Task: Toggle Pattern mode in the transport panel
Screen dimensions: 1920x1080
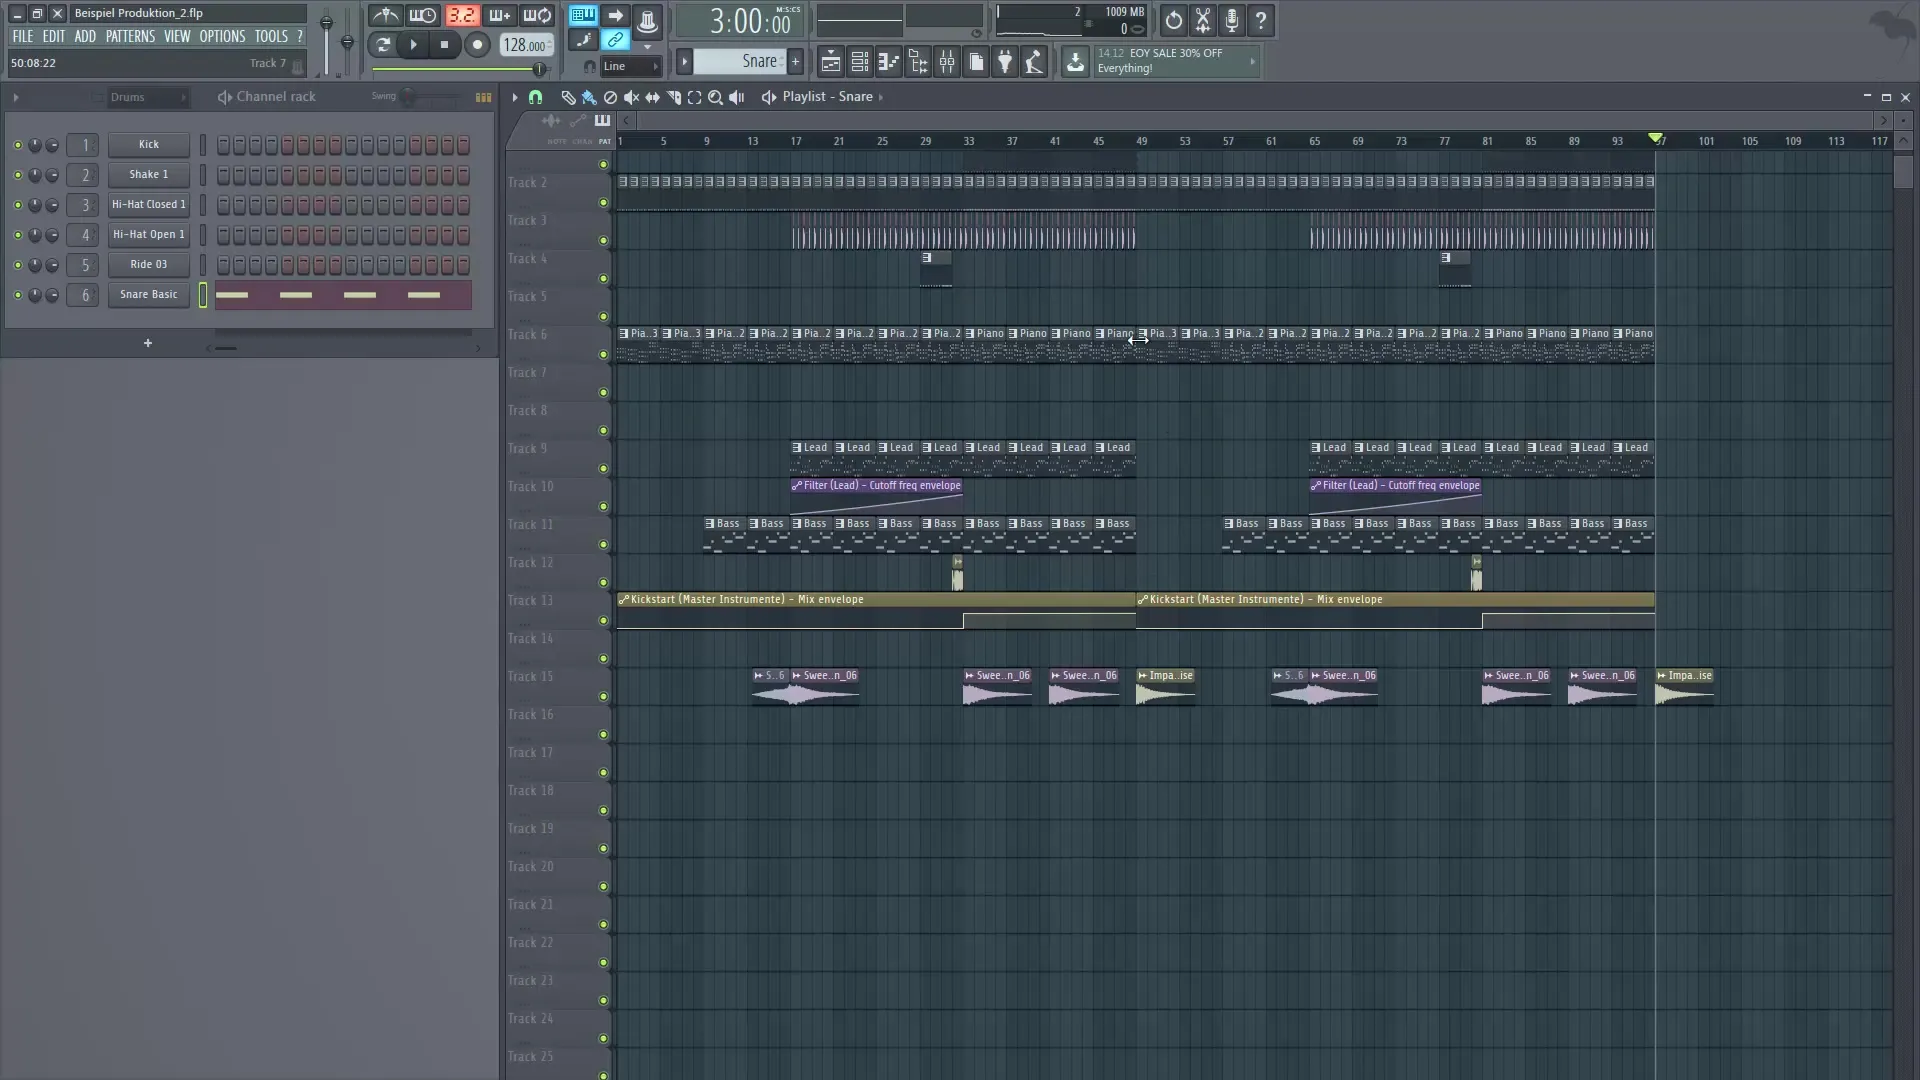Action: (582, 16)
